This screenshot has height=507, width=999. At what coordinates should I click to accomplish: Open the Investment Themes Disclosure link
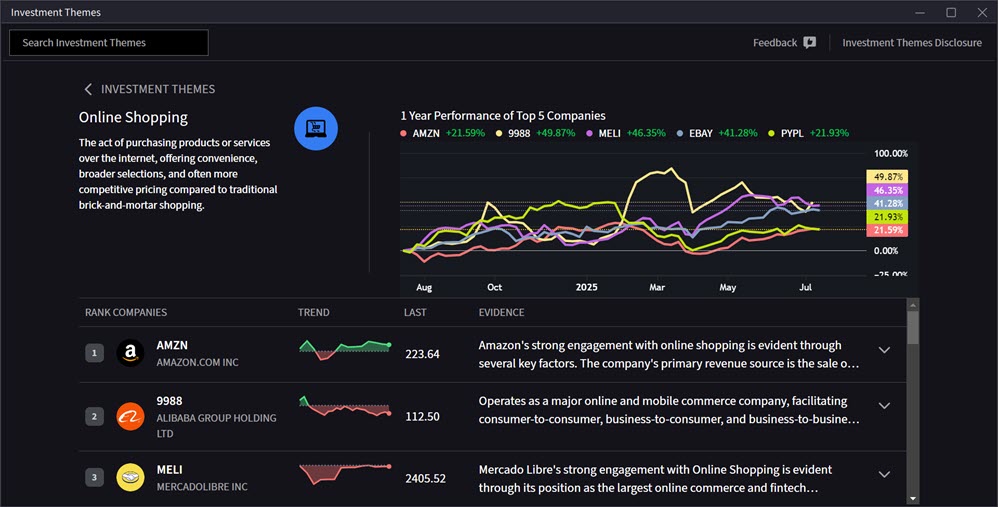tap(912, 43)
